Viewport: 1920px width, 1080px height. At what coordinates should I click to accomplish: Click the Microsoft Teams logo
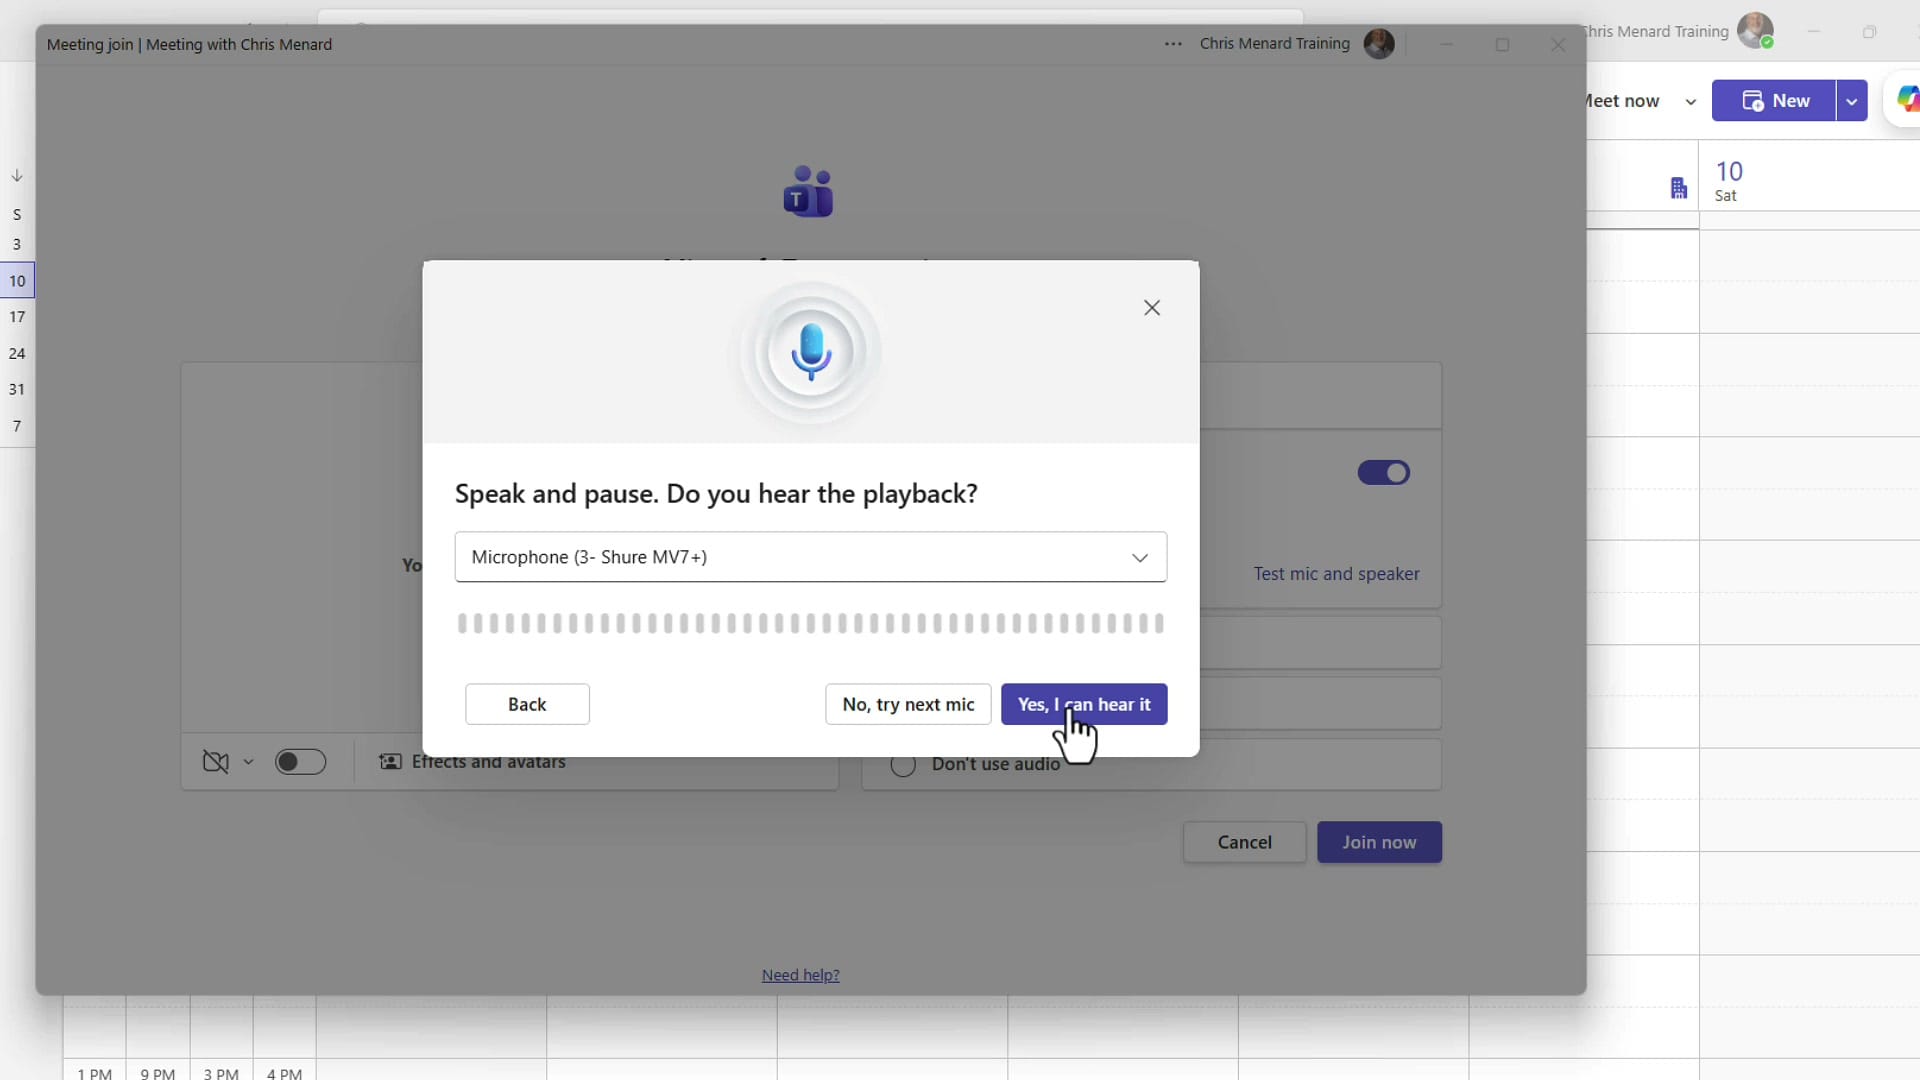tap(808, 191)
